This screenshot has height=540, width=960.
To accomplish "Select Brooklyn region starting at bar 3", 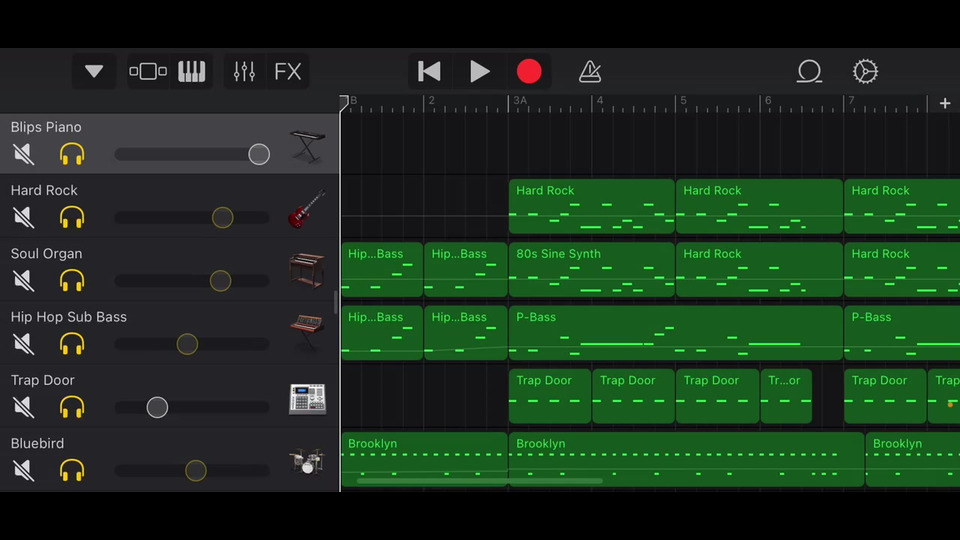I will click(686, 459).
